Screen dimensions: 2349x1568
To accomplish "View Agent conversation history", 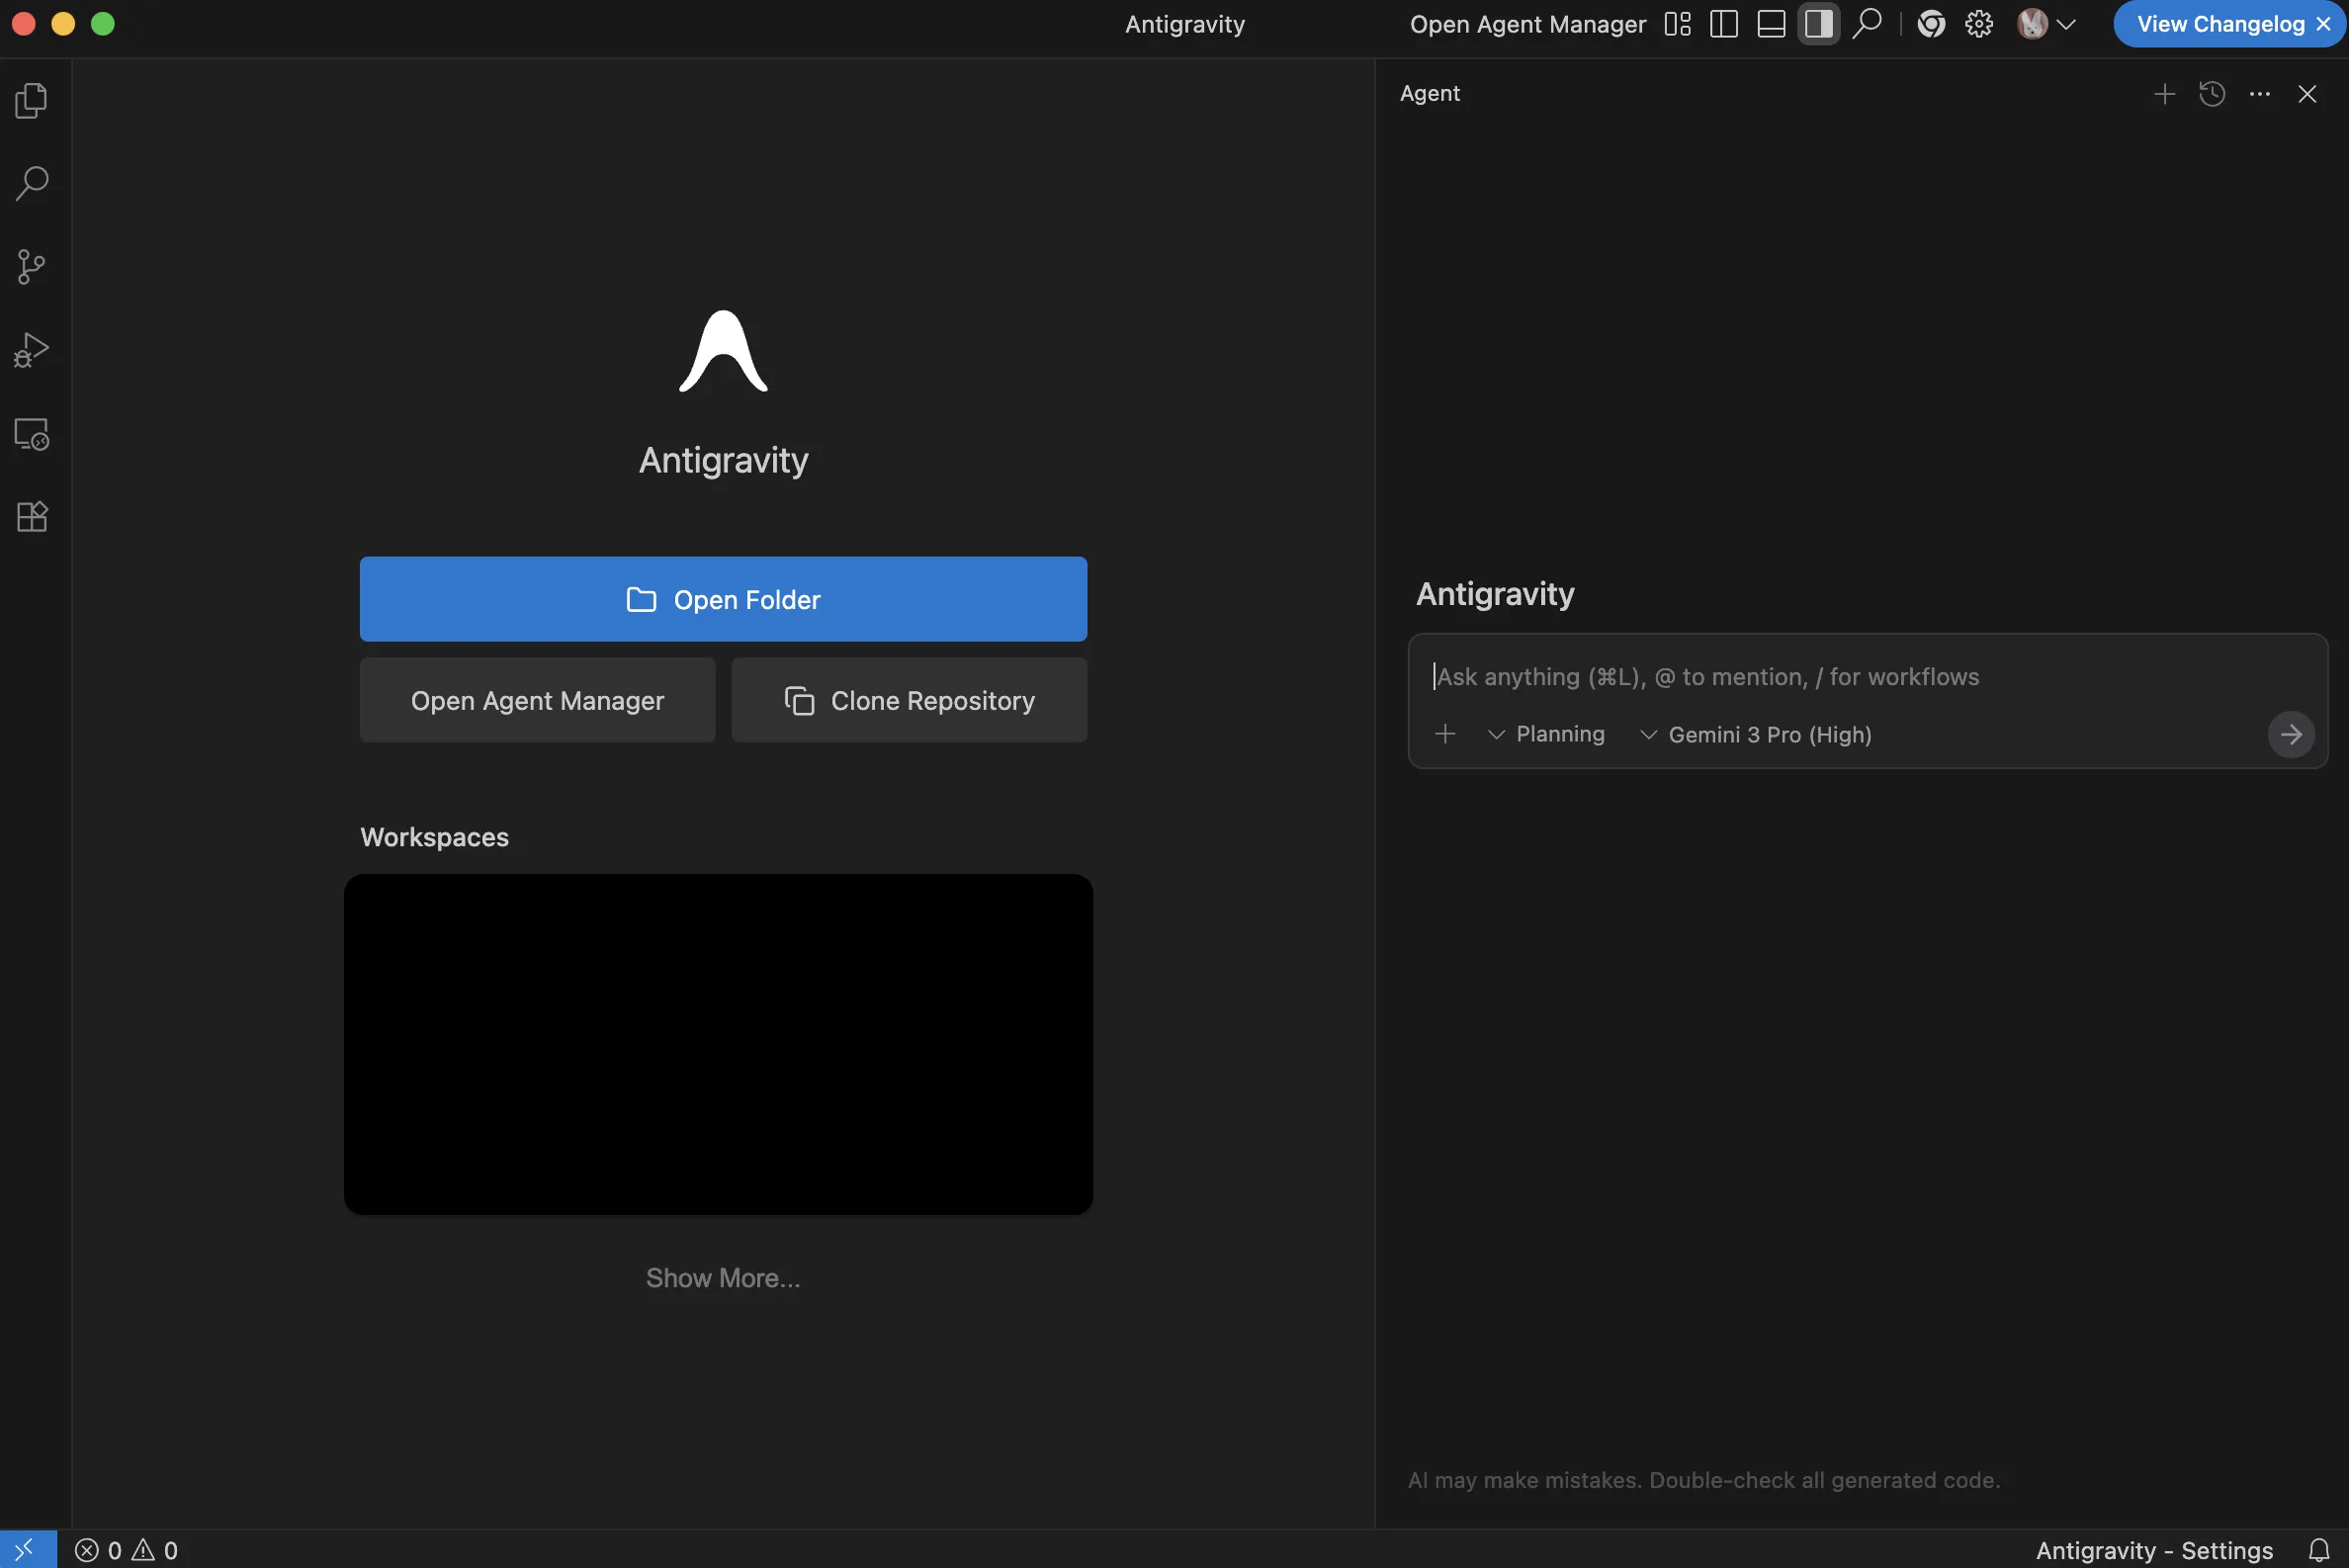I will [2212, 93].
